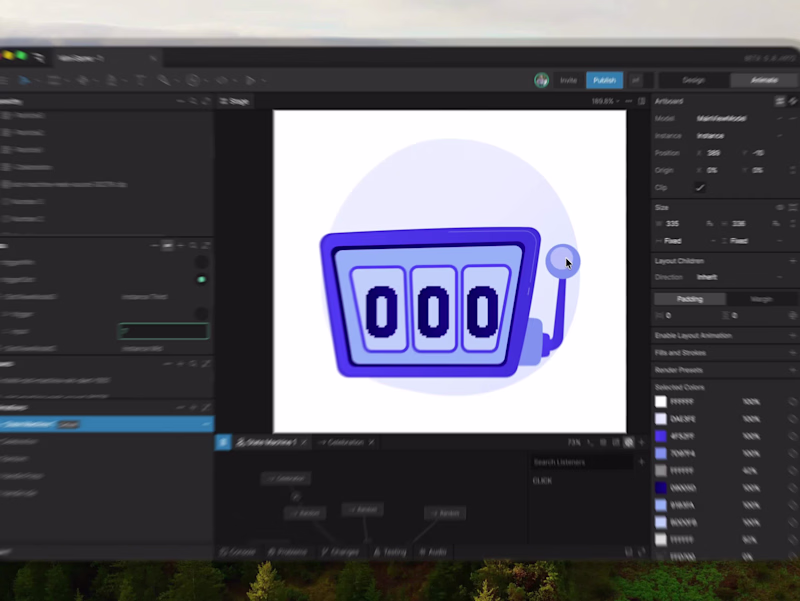This screenshot has height=601, width=800.
Task: Click the selected blue animation row
Action: 106,424
